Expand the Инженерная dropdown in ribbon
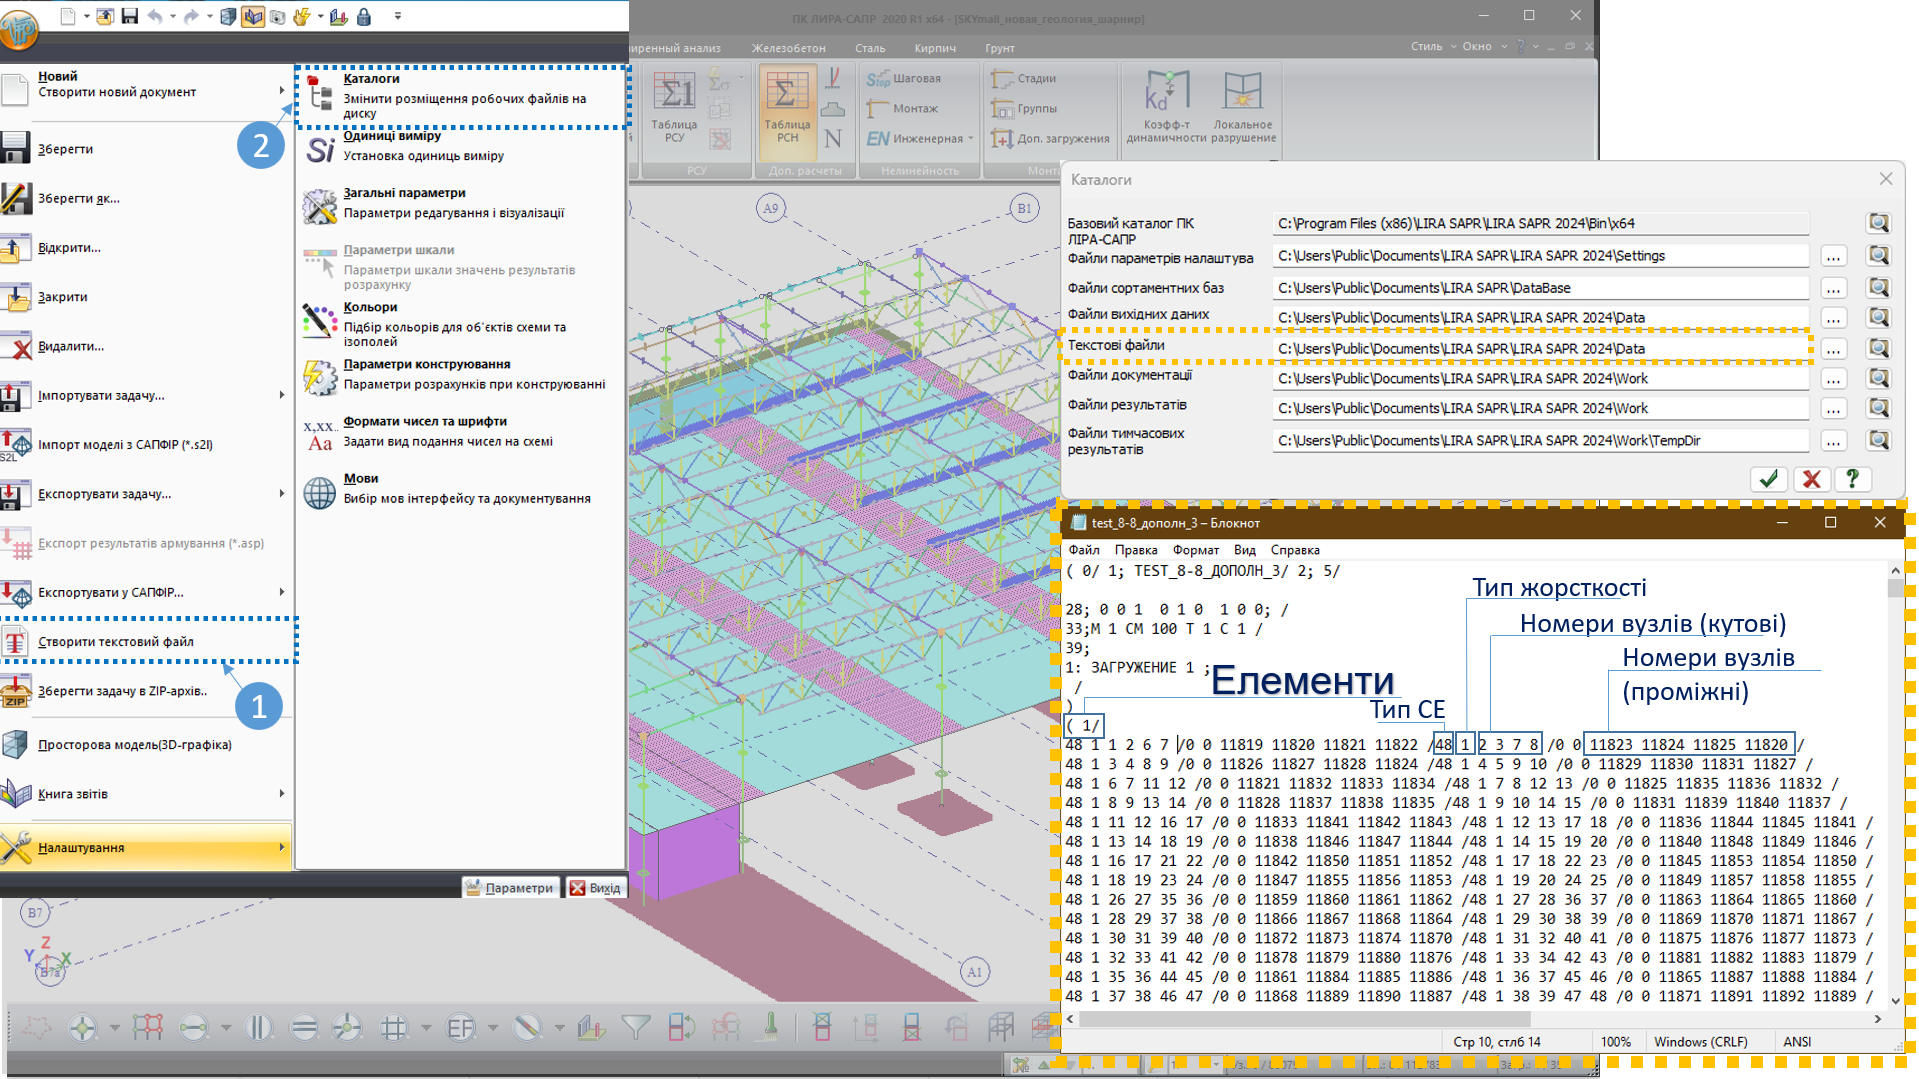Screen dimensions: 1919x1079 [x=970, y=139]
